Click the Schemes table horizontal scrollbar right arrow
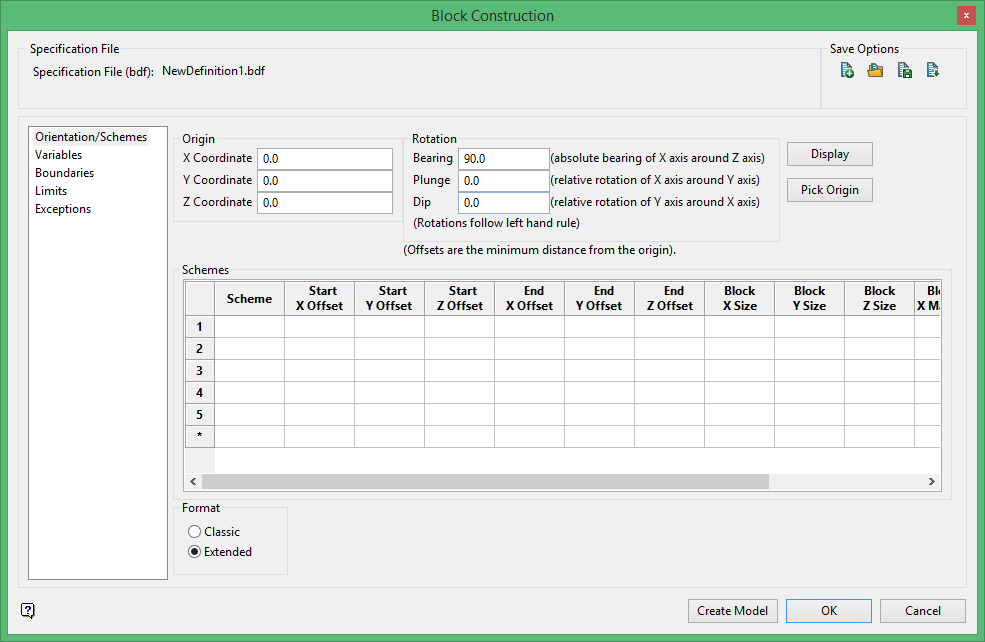 coord(931,481)
